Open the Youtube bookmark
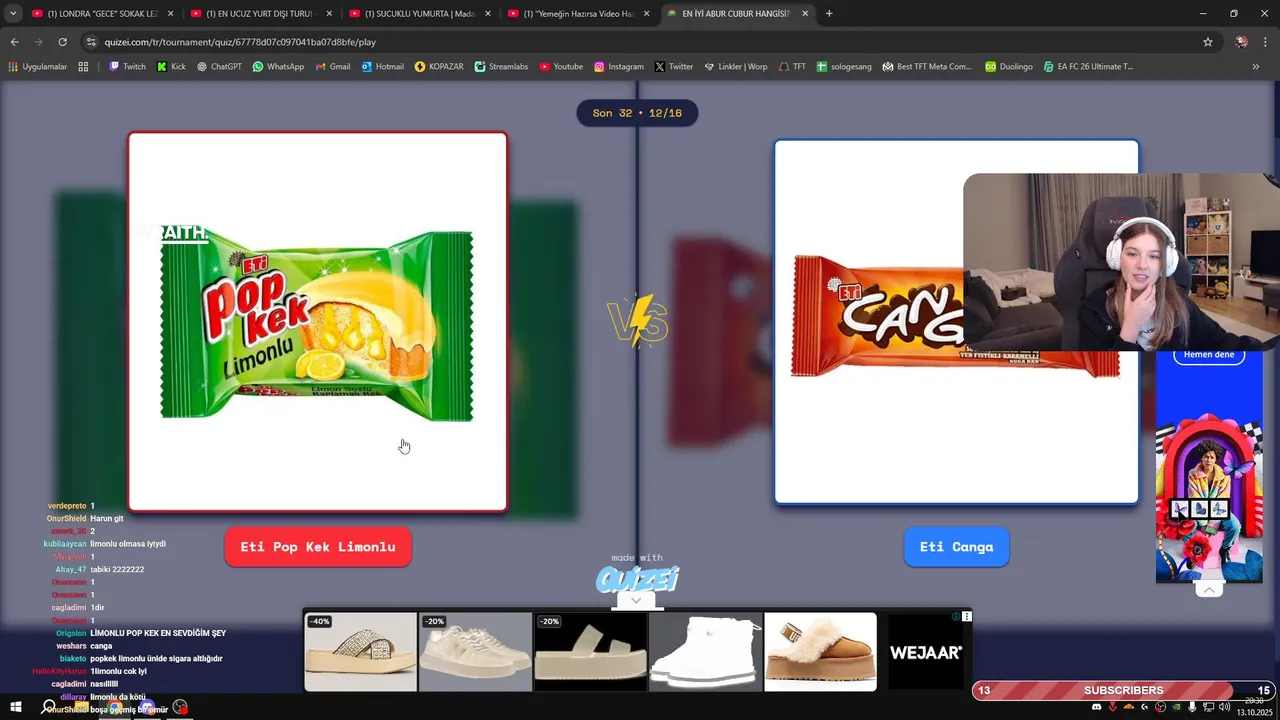 click(561, 67)
